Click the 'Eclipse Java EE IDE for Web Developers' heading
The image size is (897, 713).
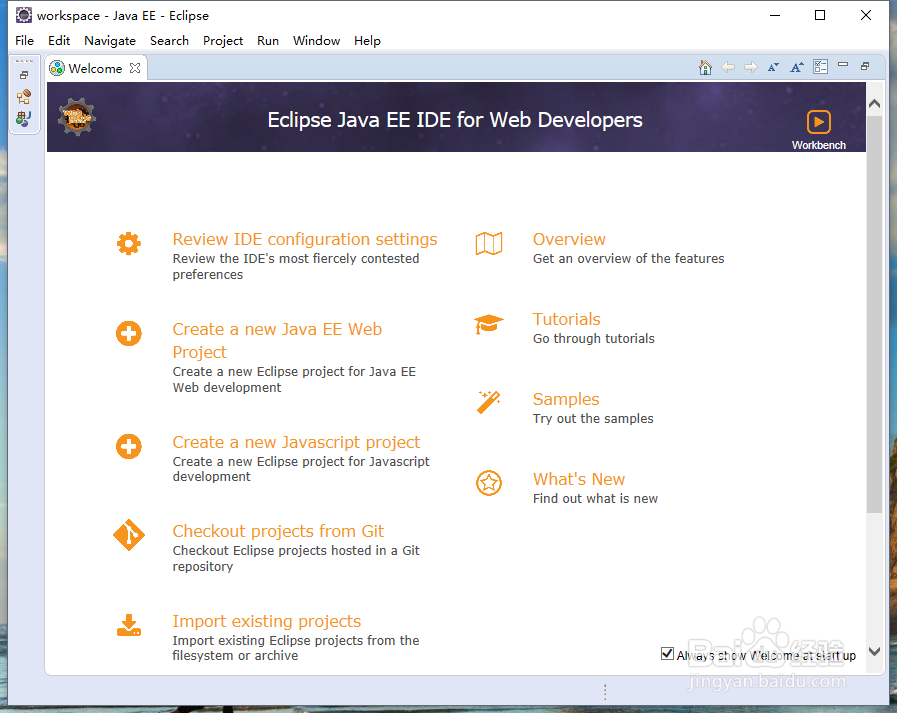coord(455,120)
